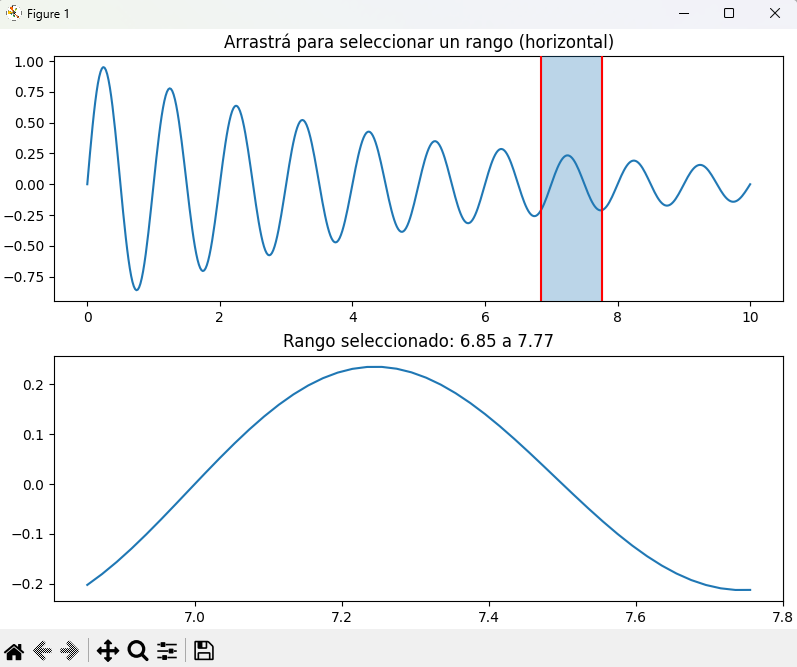Click the Home reset view icon
Image resolution: width=797 pixels, height=667 pixels.
coord(14,651)
